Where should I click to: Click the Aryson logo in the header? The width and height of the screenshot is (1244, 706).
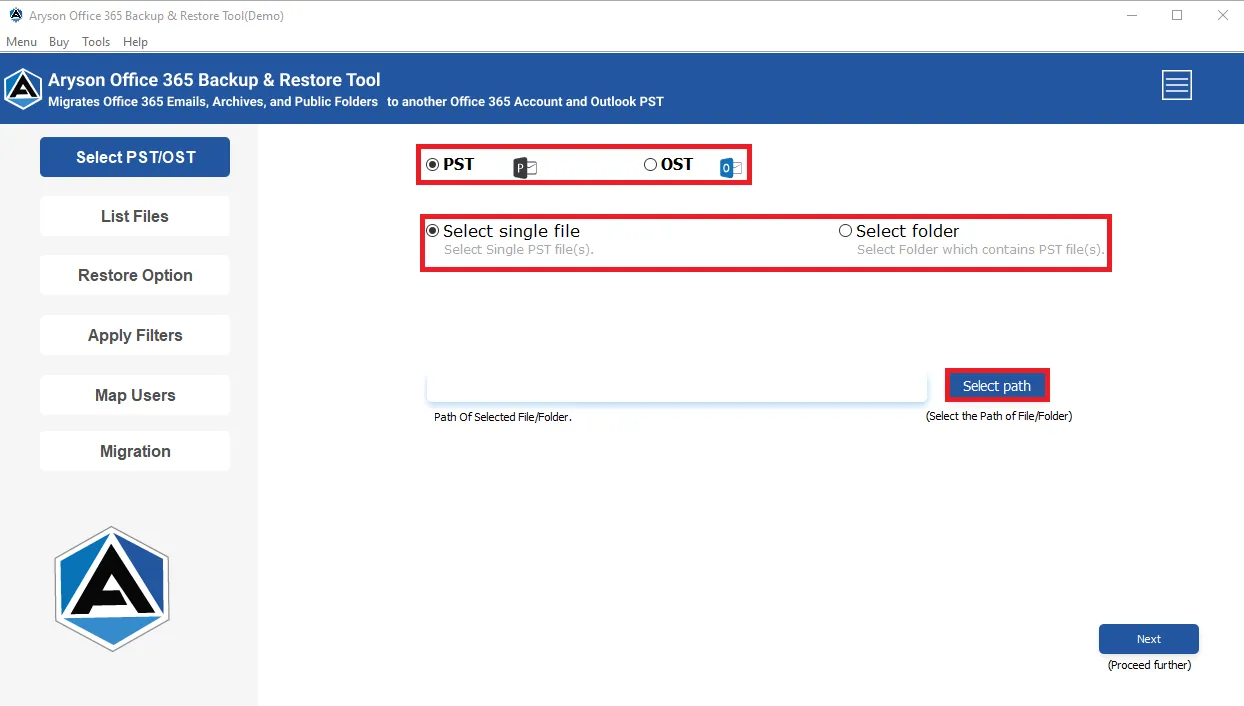[23, 89]
